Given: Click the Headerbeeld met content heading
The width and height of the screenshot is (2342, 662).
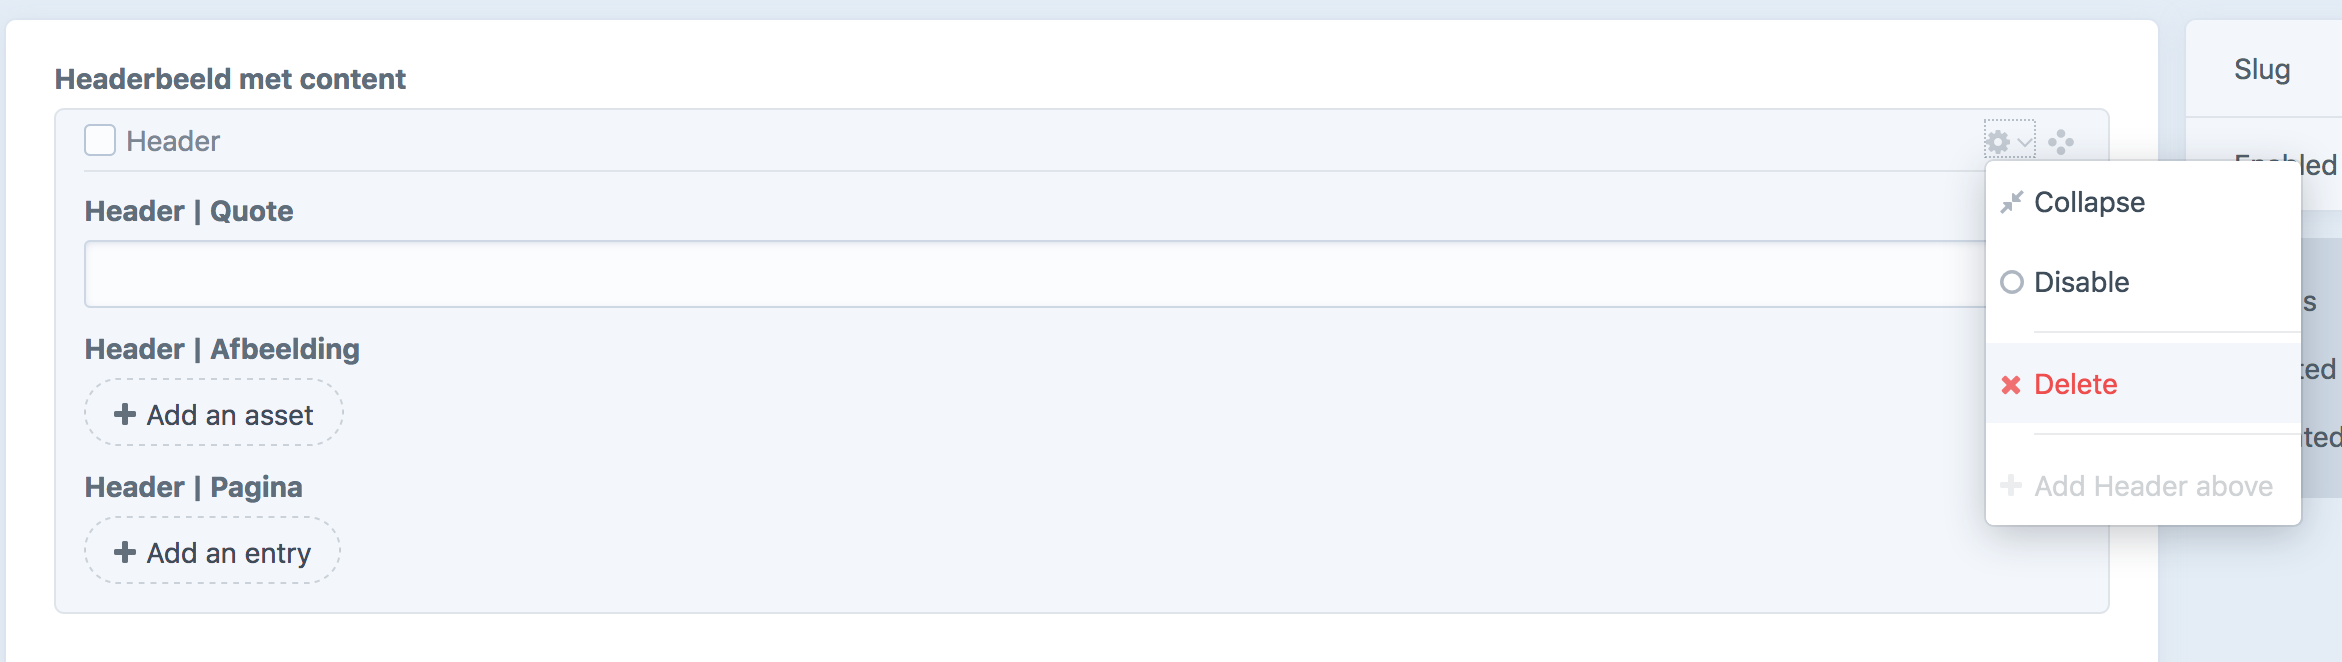Looking at the screenshot, I should (231, 78).
